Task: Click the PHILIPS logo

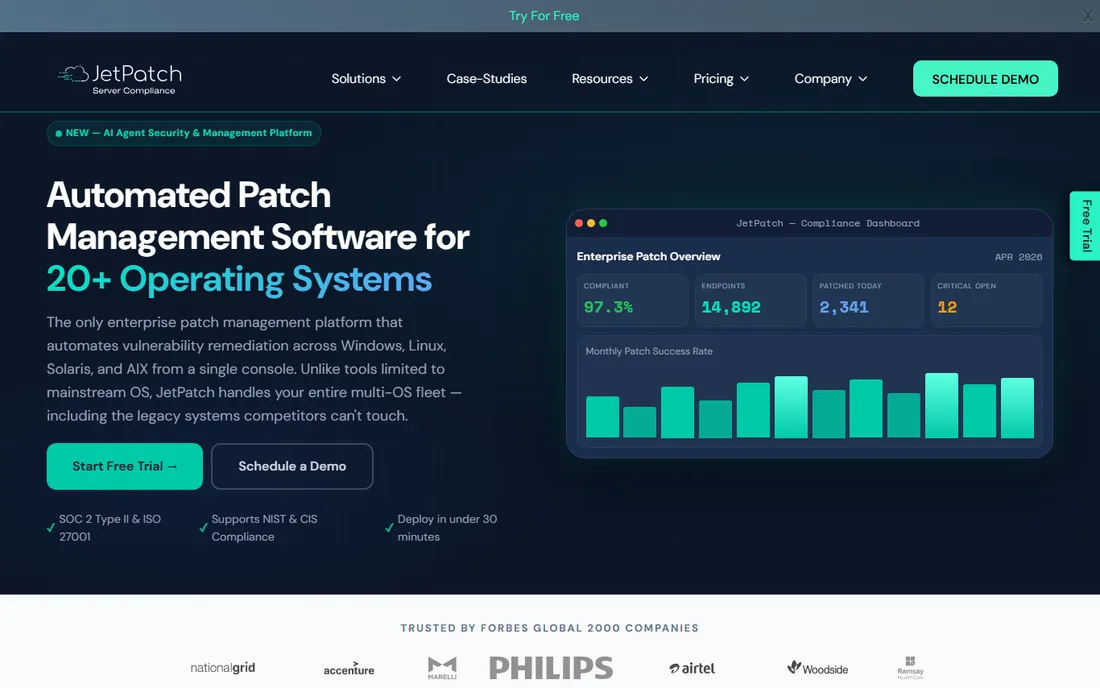Action: point(551,668)
